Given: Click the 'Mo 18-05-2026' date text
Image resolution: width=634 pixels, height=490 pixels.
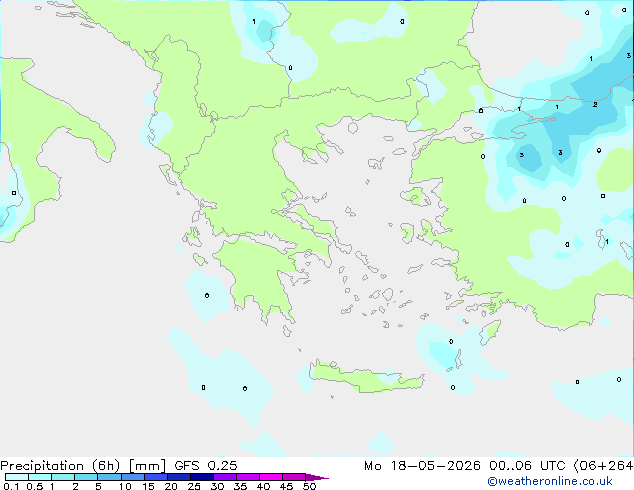Looking at the screenshot, I should (422, 466).
